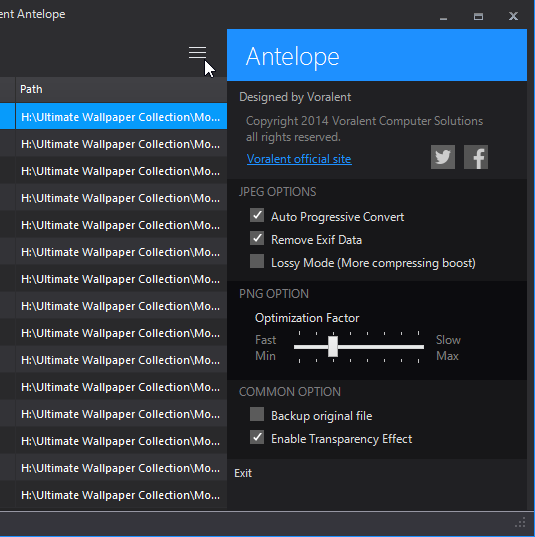Select the second wallpaper path row
The width and height of the screenshot is (535, 537).
(121, 144)
